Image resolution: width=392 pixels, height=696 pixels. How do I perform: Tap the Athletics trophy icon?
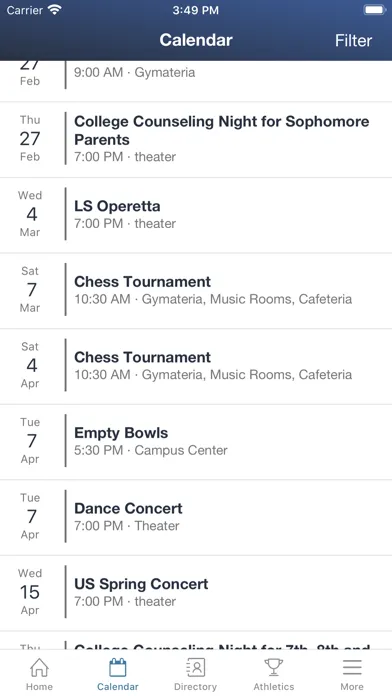274,667
